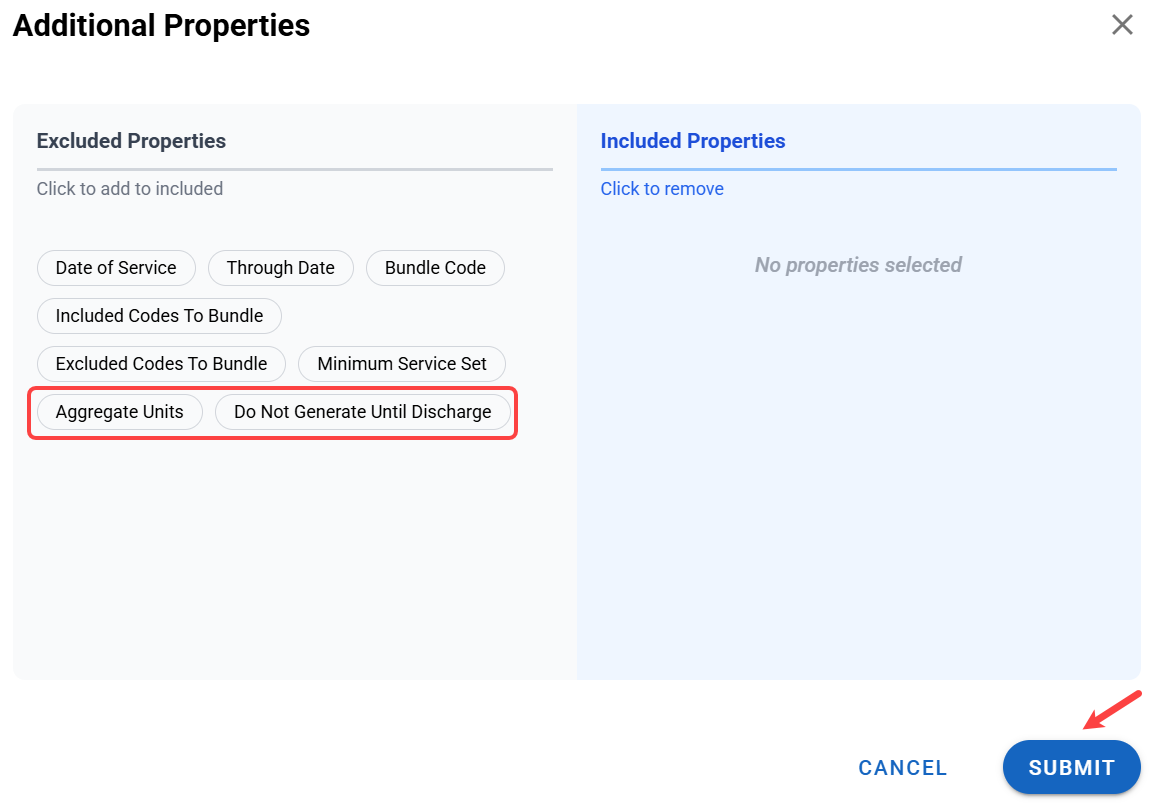1158x806 pixels.
Task: Select the Through Date property chip
Action: (x=280, y=268)
